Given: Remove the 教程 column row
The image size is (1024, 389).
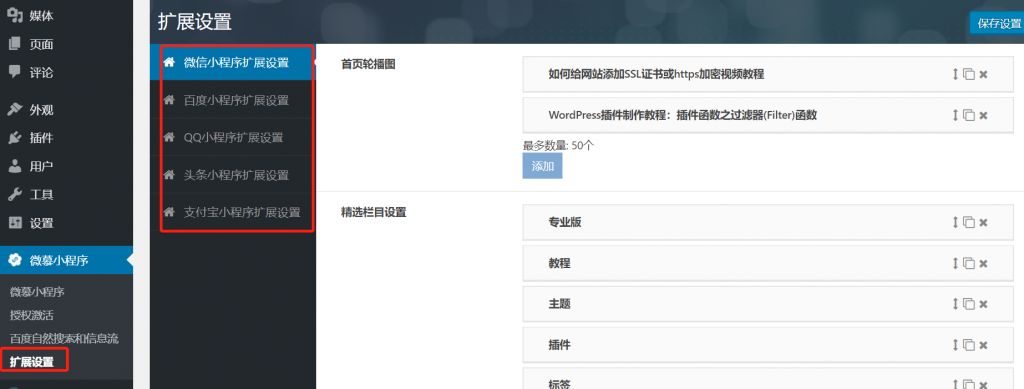Looking at the screenshot, I should [984, 264].
